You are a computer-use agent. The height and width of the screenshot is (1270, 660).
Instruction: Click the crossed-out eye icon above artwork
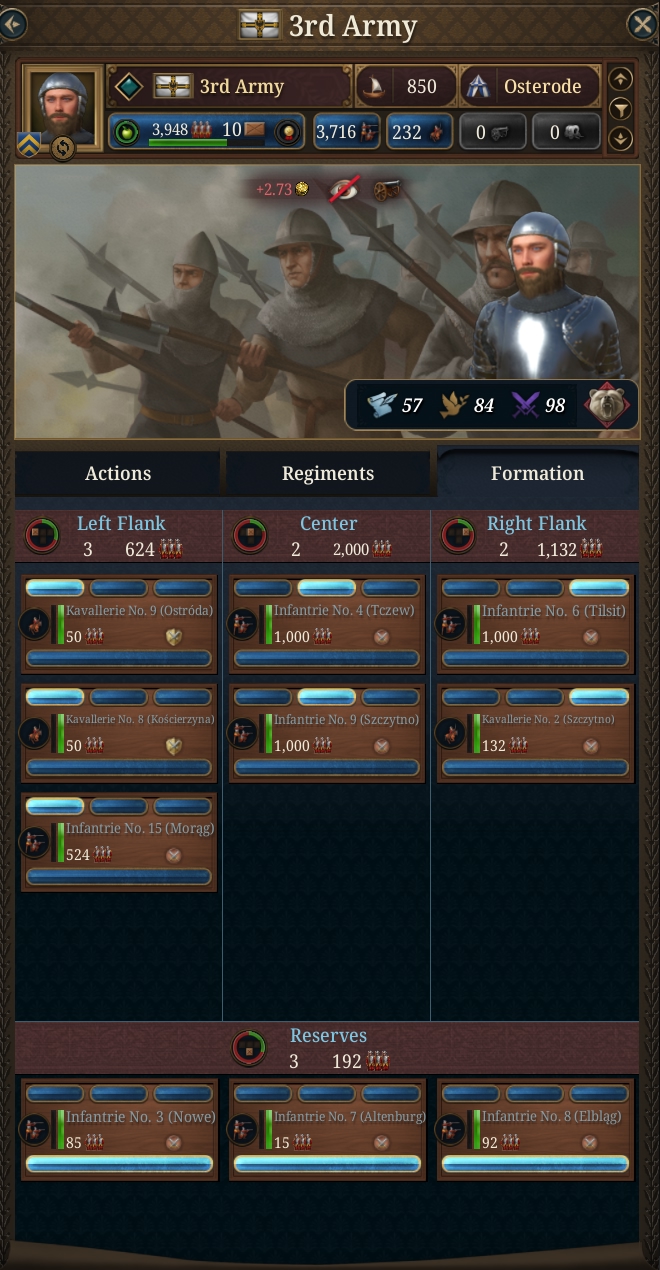(x=346, y=189)
